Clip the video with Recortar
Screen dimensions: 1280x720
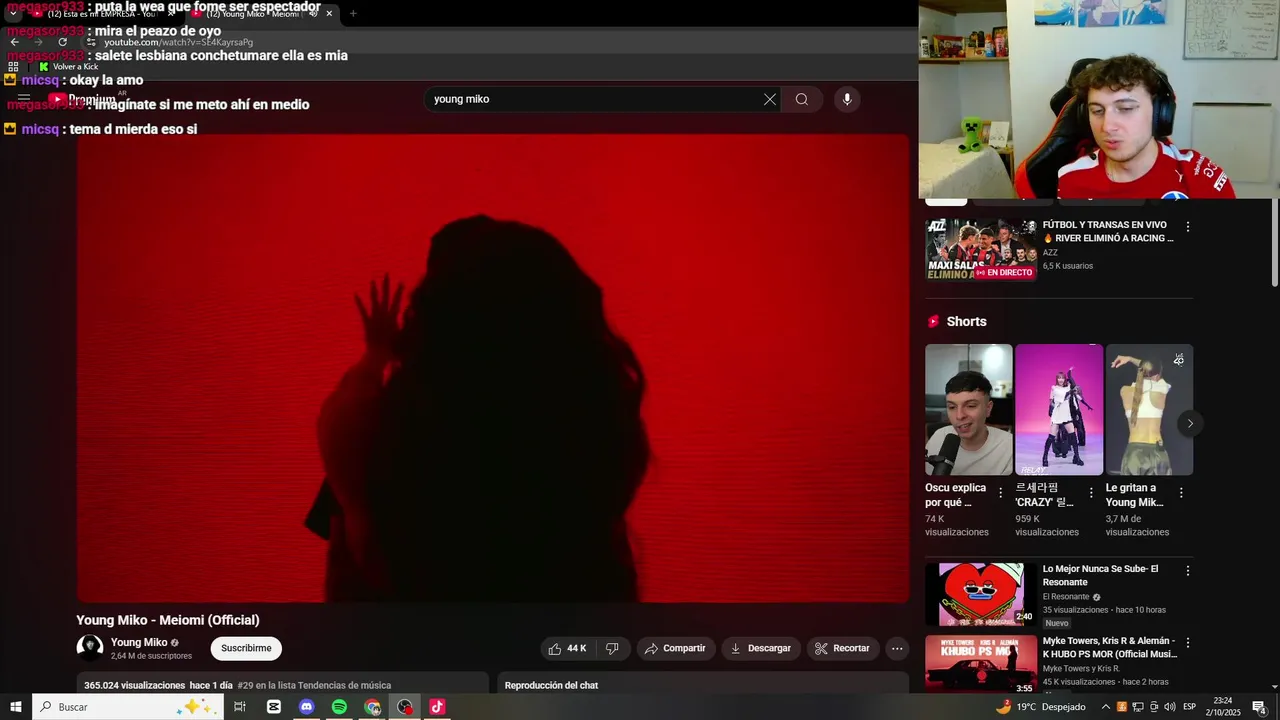click(843, 648)
